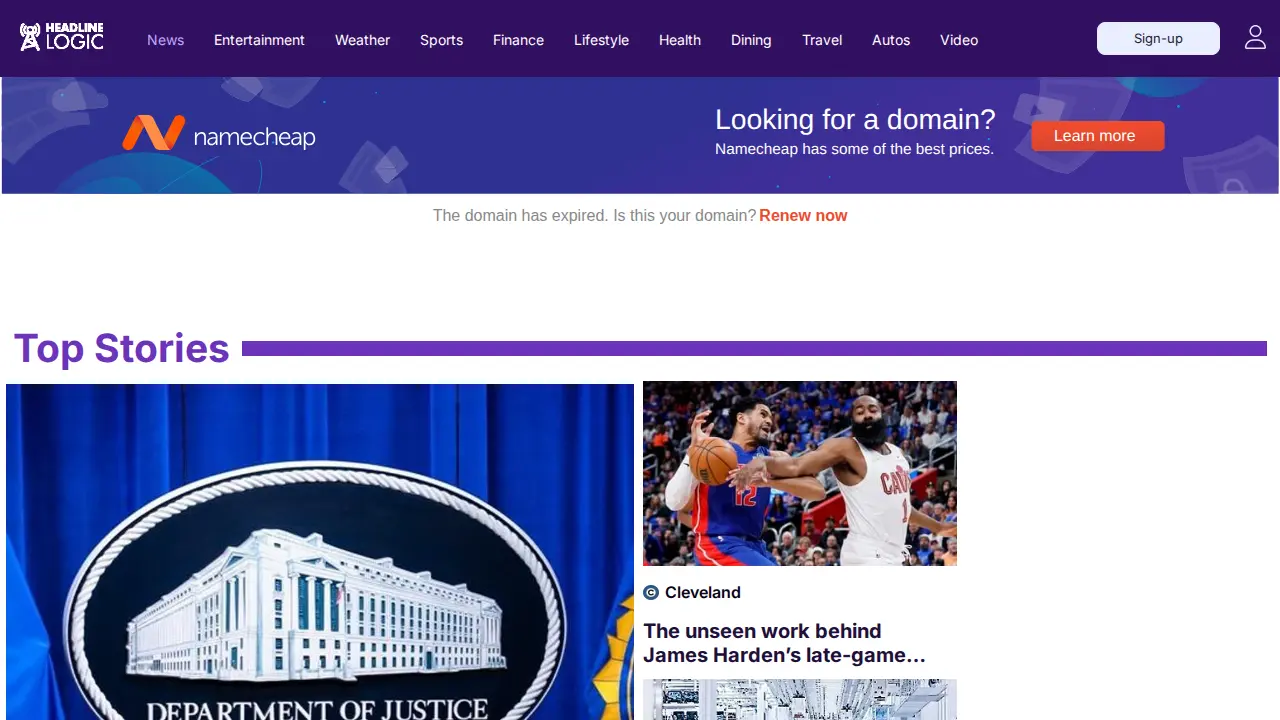Open the Health section
The height and width of the screenshot is (720, 1280).
(x=680, y=40)
